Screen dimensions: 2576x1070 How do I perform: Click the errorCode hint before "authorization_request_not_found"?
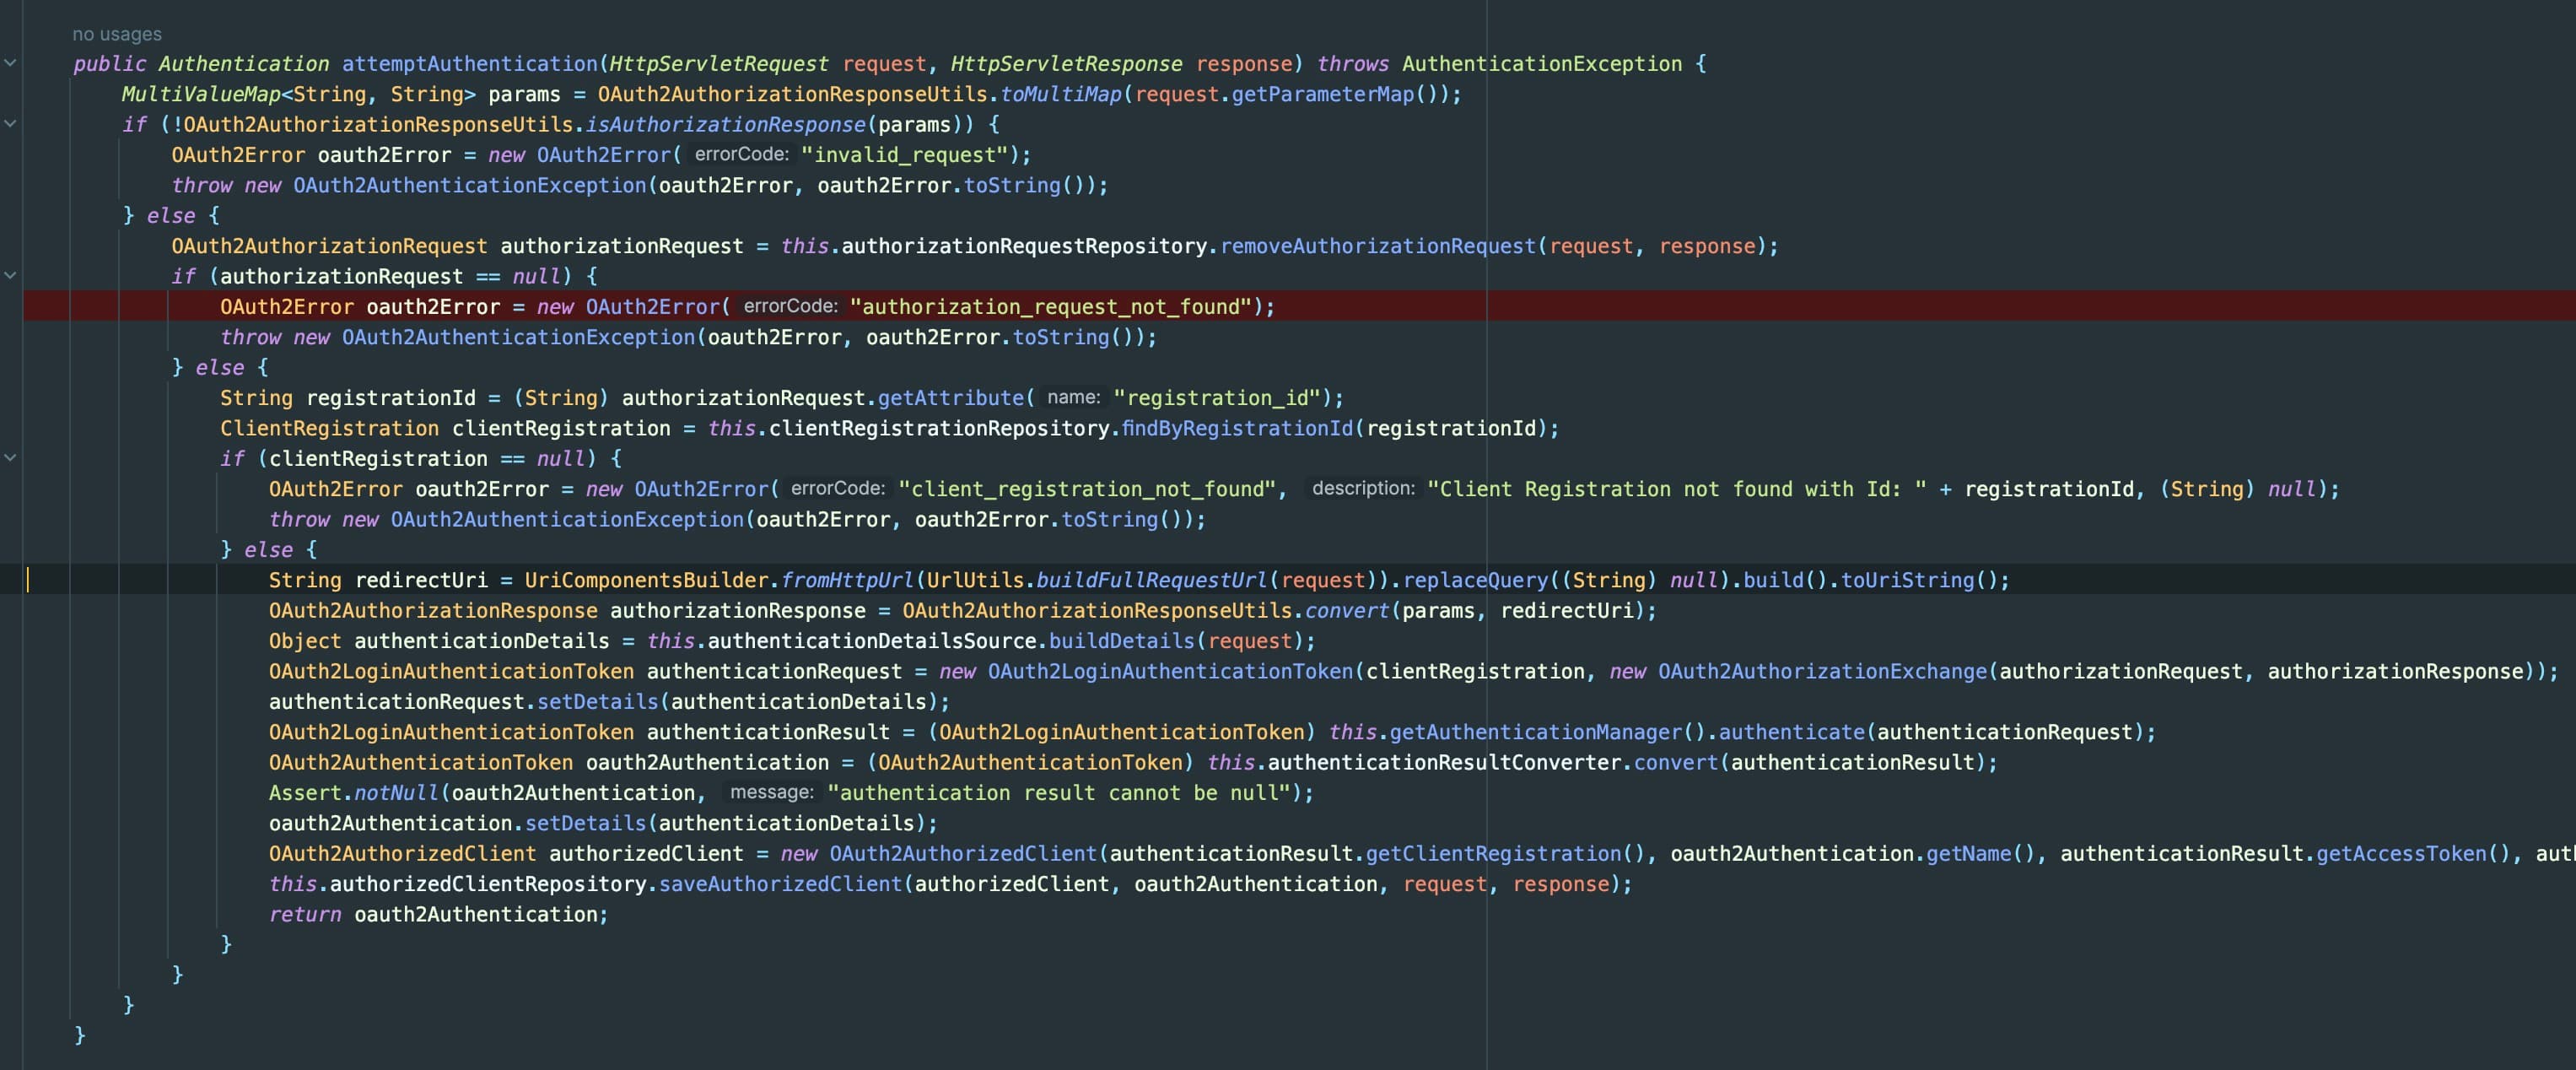(789, 306)
